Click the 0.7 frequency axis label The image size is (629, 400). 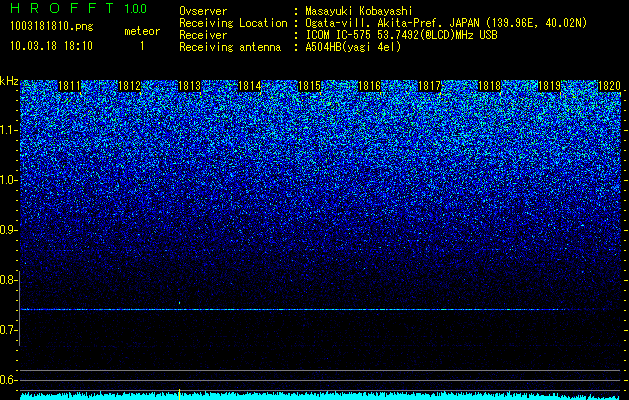click(x=8, y=330)
